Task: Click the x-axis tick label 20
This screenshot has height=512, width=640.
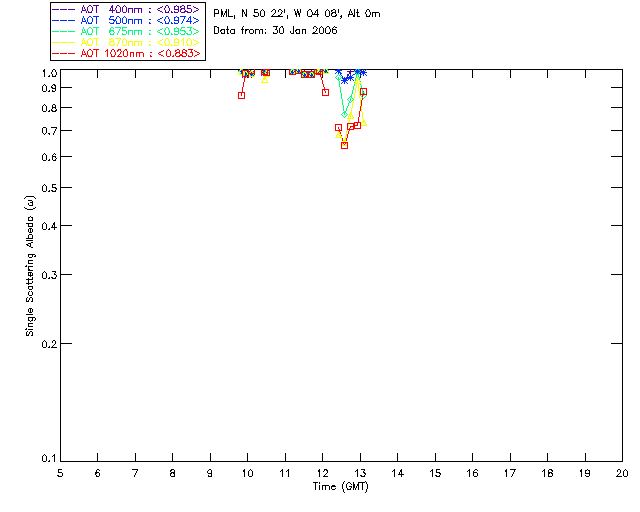Action: coord(622,473)
